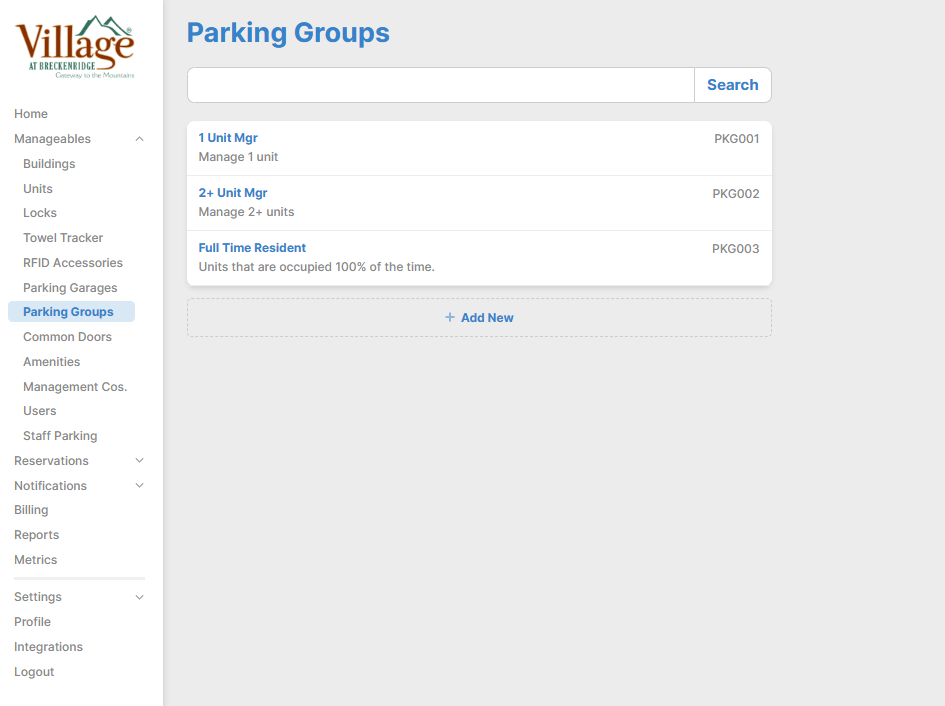Screen dimensions: 945x706
Task: Open the Billing page
Action: point(31,510)
